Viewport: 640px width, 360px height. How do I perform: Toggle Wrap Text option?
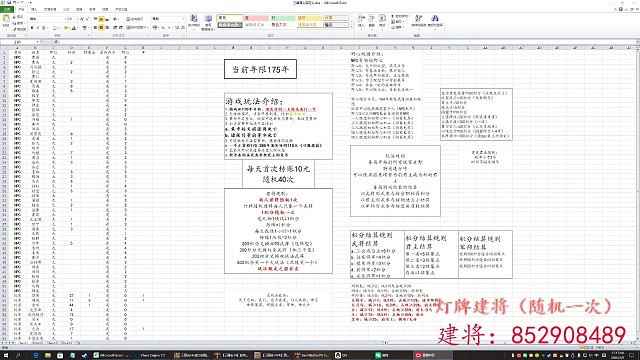(134, 19)
